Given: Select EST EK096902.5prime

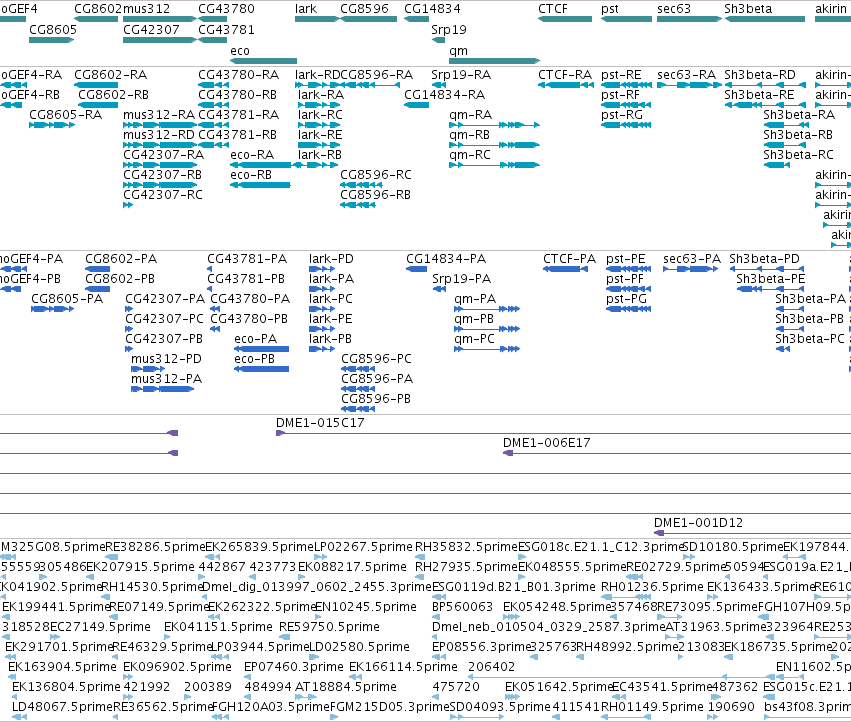Looking at the screenshot, I should (x=128, y=677).
